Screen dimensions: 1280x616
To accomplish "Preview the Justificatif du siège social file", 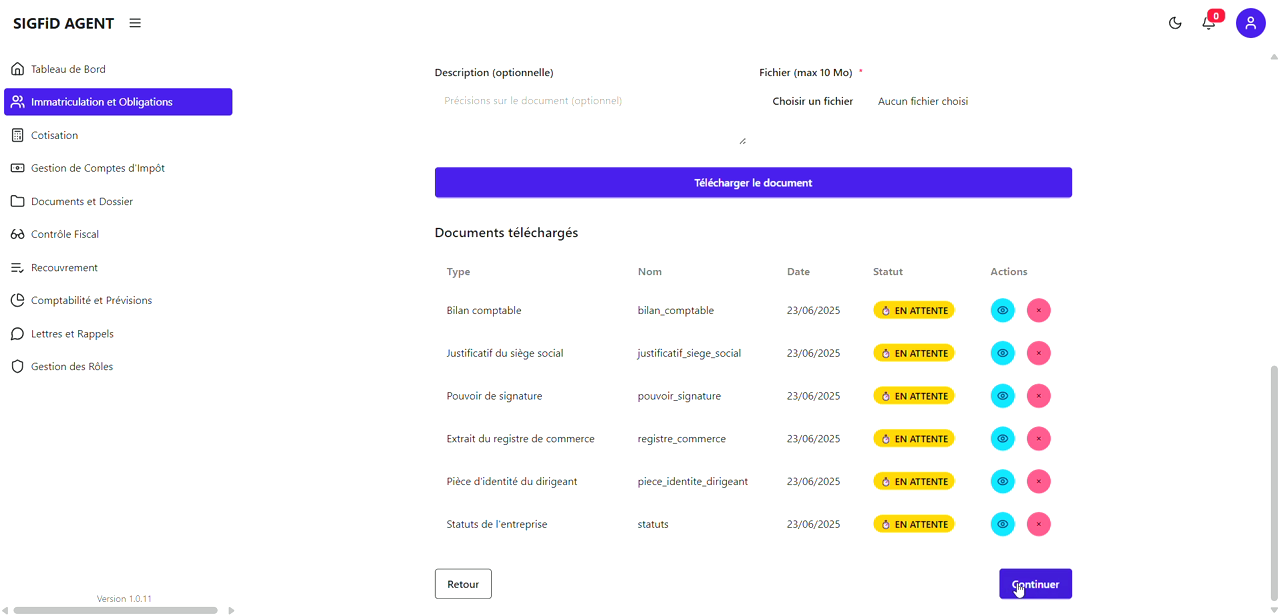I will point(1002,353).
